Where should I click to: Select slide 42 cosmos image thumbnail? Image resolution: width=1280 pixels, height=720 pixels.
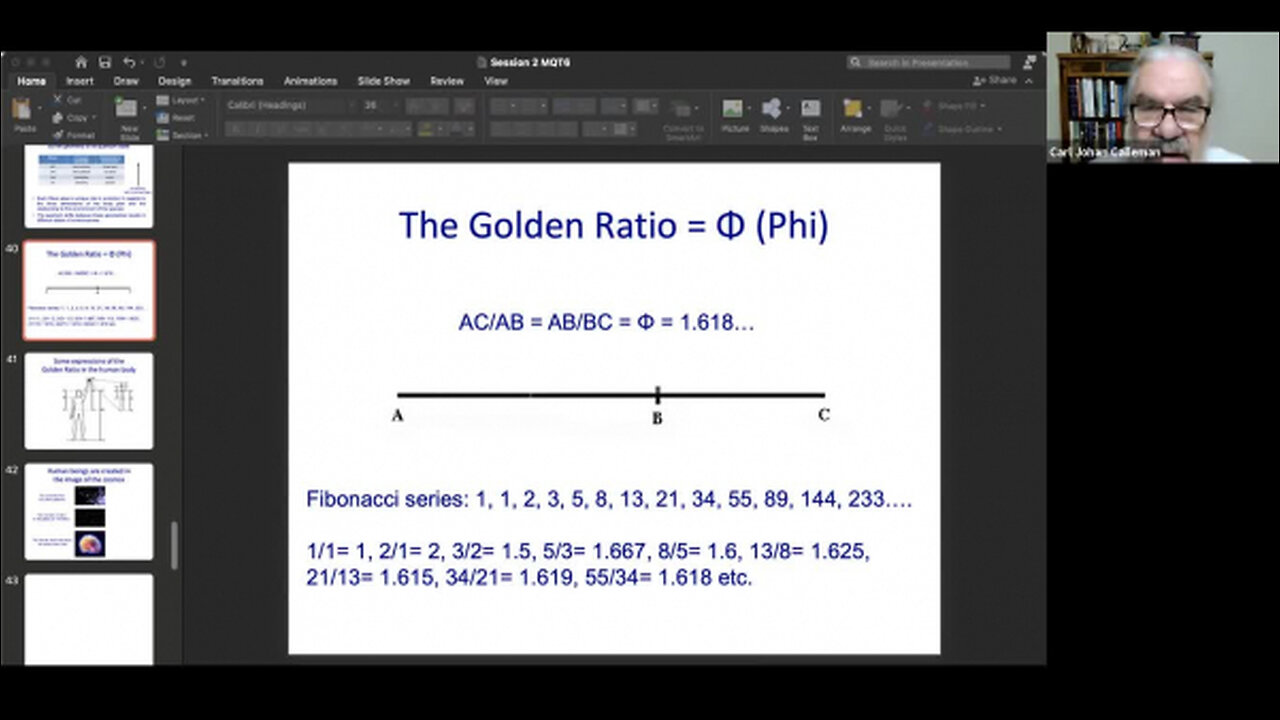coord(89,511)
